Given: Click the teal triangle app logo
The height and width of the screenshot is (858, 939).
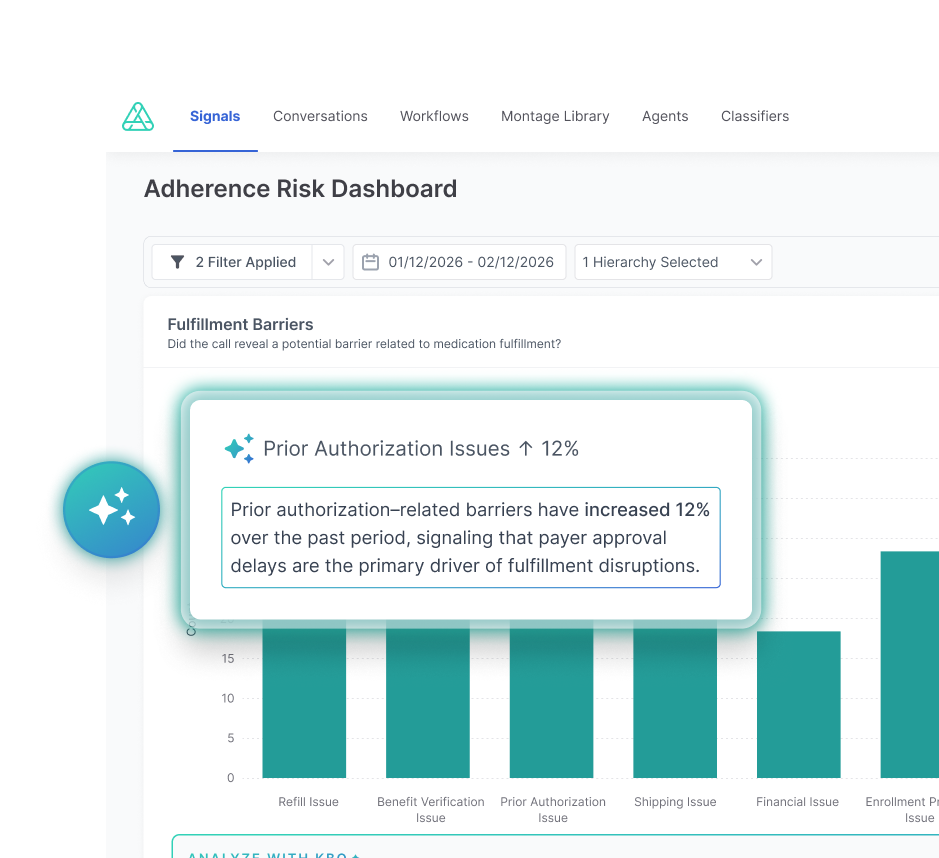Looking at the screenshot, I should click(x=138, y=116).
